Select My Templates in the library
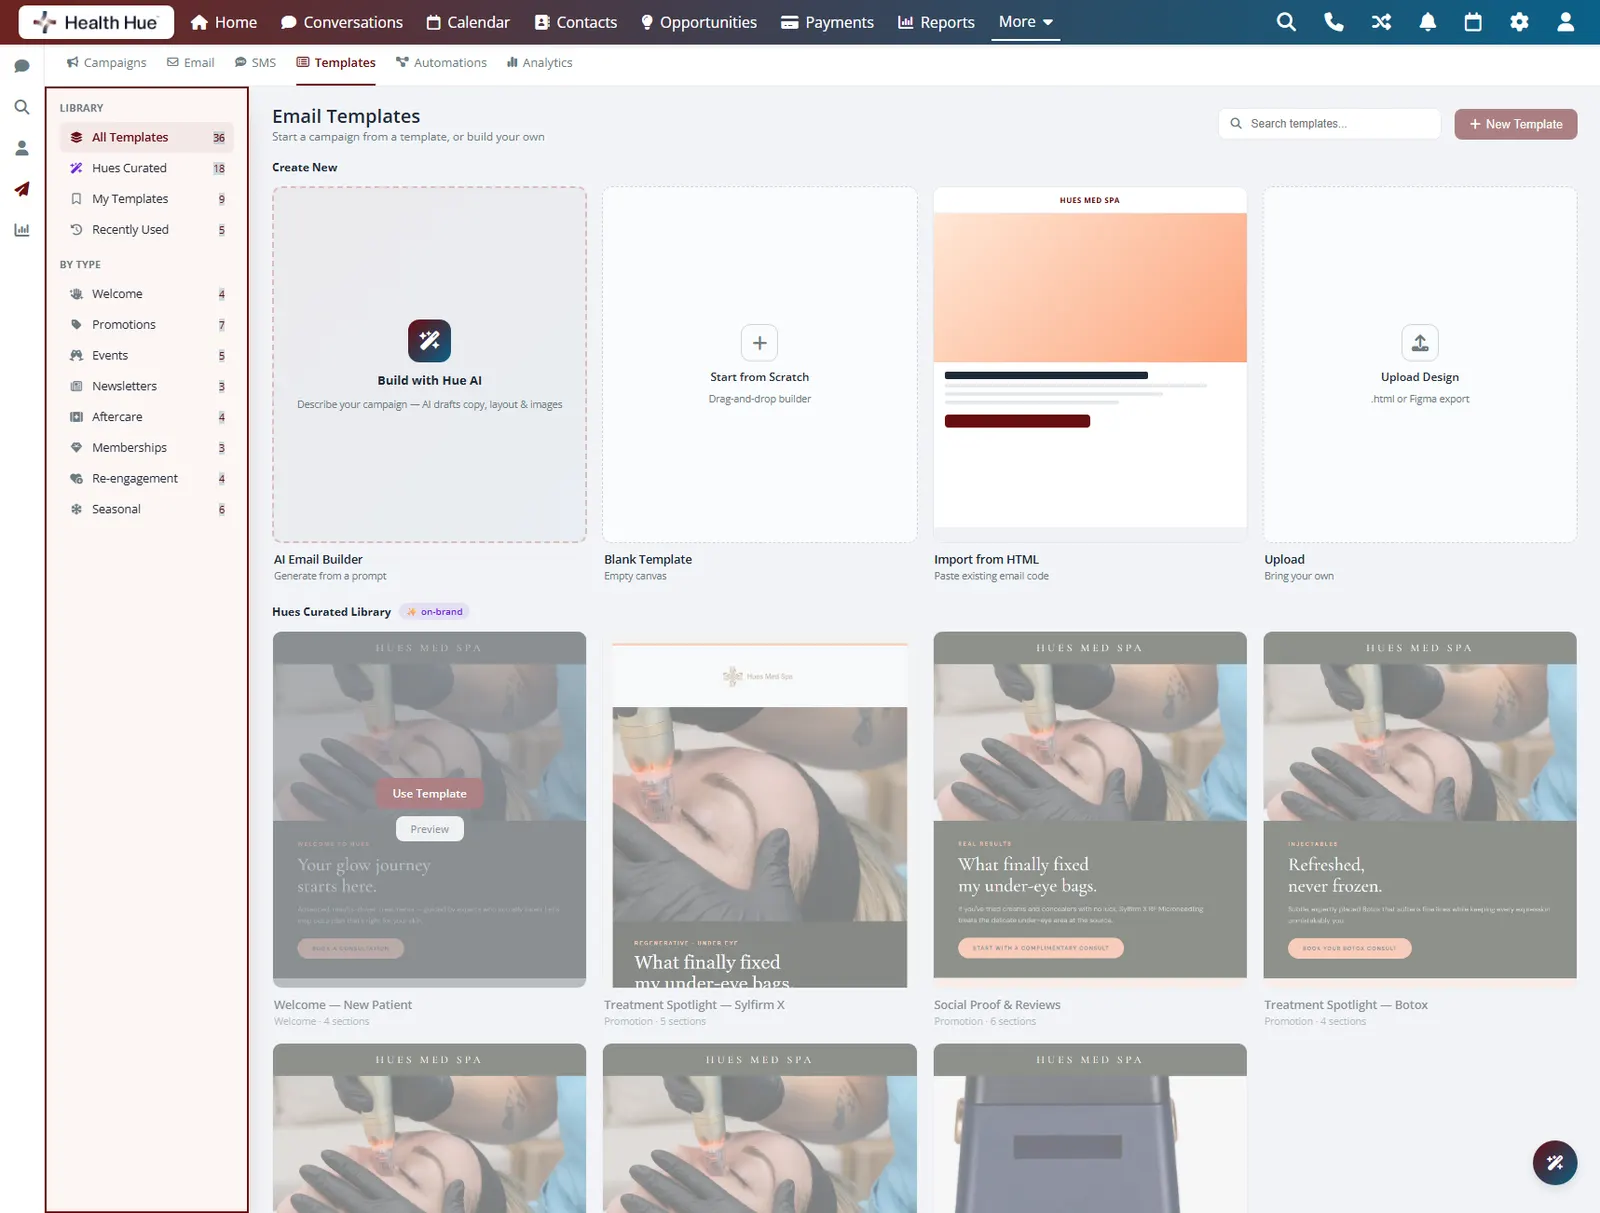Screen dimensions: 1600x1213 147,199
